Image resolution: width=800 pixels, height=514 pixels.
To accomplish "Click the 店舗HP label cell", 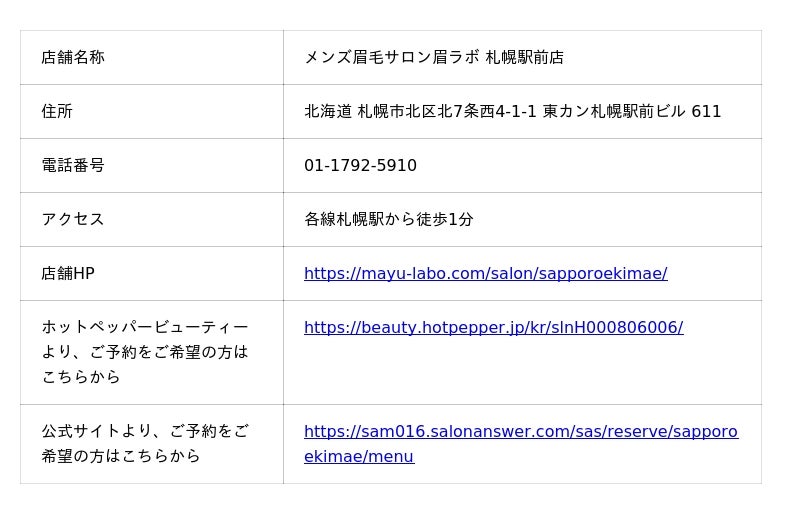I will [68, 273].
